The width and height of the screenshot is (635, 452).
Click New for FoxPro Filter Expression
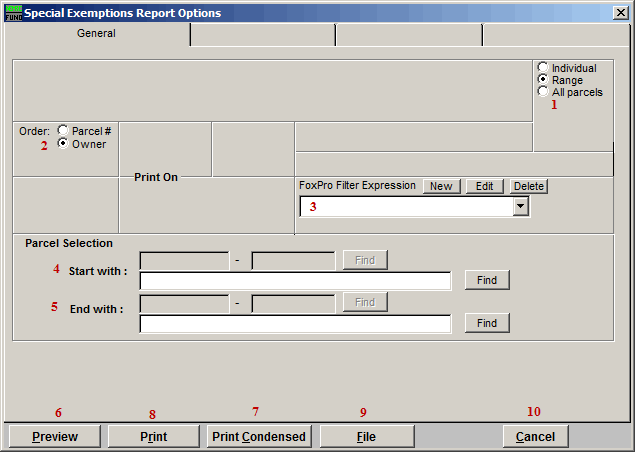(x=441, y=186)
